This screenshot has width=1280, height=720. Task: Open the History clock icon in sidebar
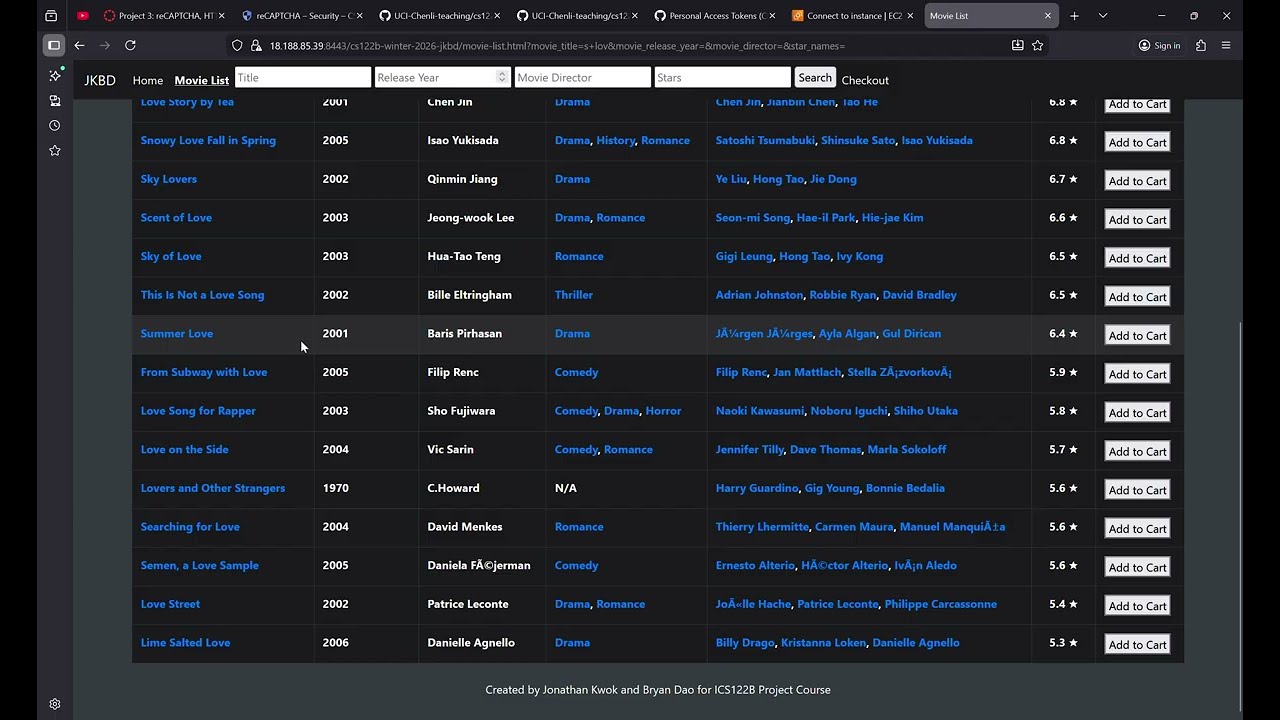tap(55, 126)
